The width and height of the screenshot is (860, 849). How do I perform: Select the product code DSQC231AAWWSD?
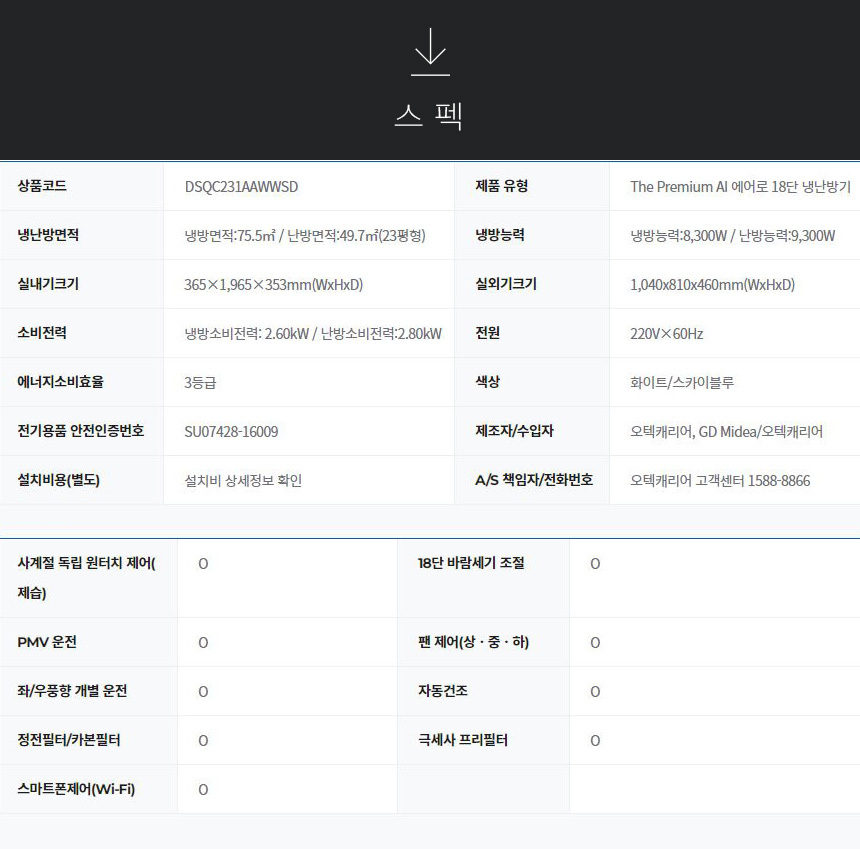[241, 187]
